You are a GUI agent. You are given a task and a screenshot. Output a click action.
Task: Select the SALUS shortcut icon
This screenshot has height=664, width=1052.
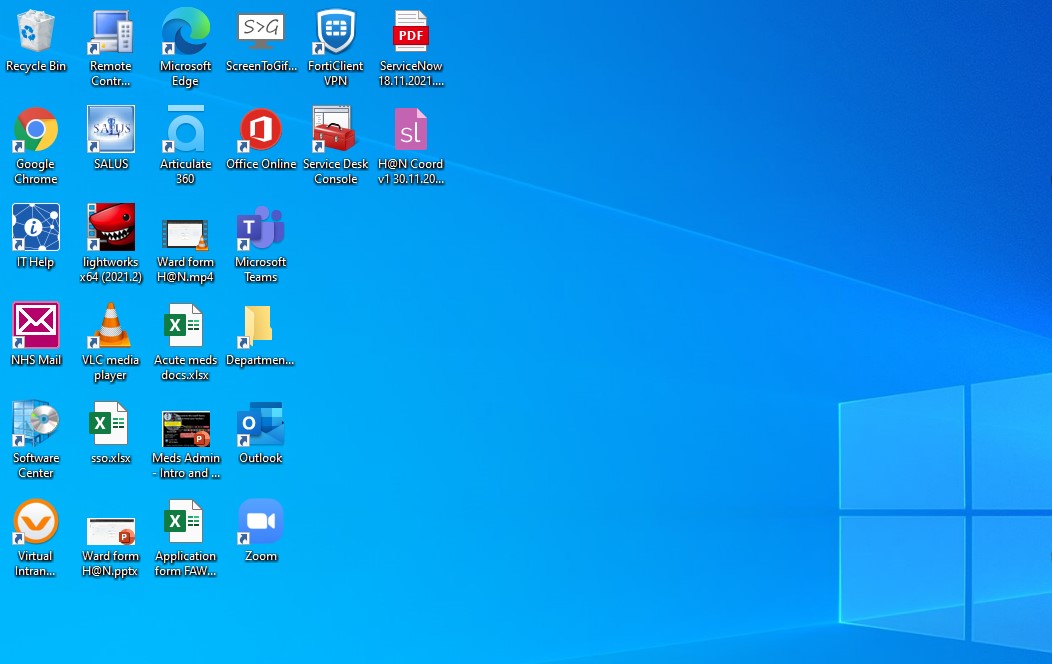click(x=111, y=129)
